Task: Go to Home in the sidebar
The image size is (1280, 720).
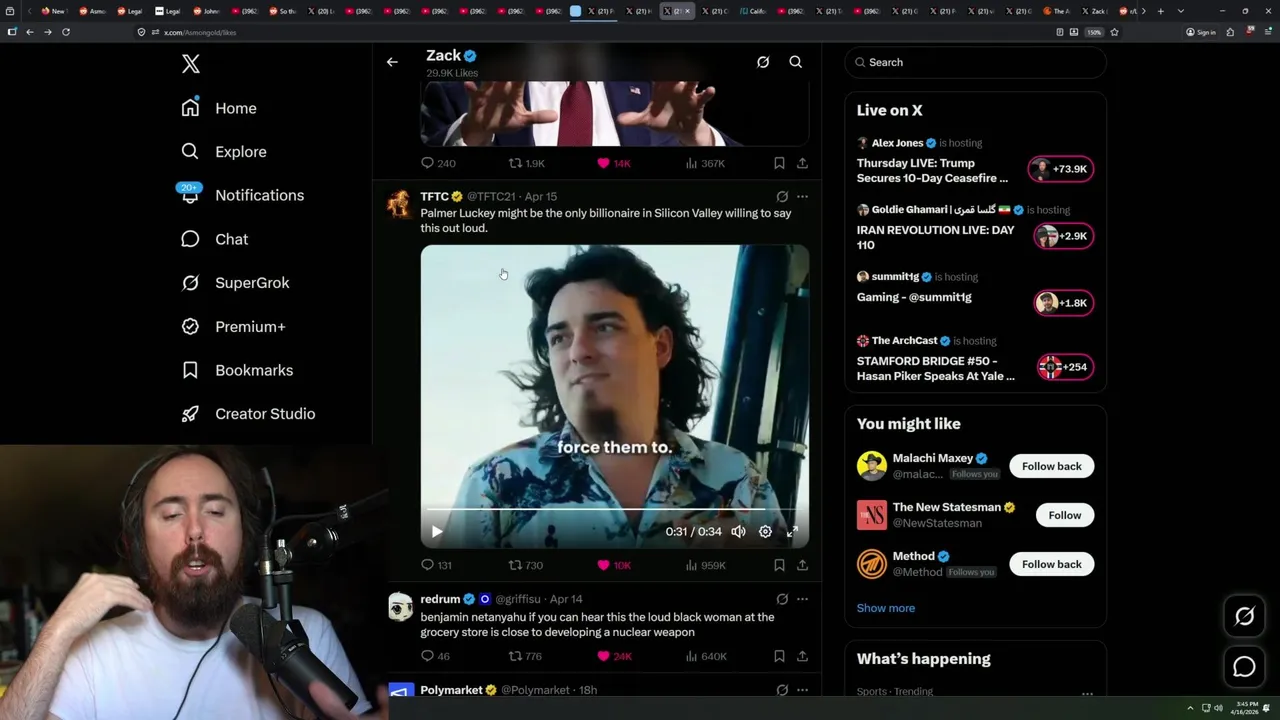Action: click(219, 108)
